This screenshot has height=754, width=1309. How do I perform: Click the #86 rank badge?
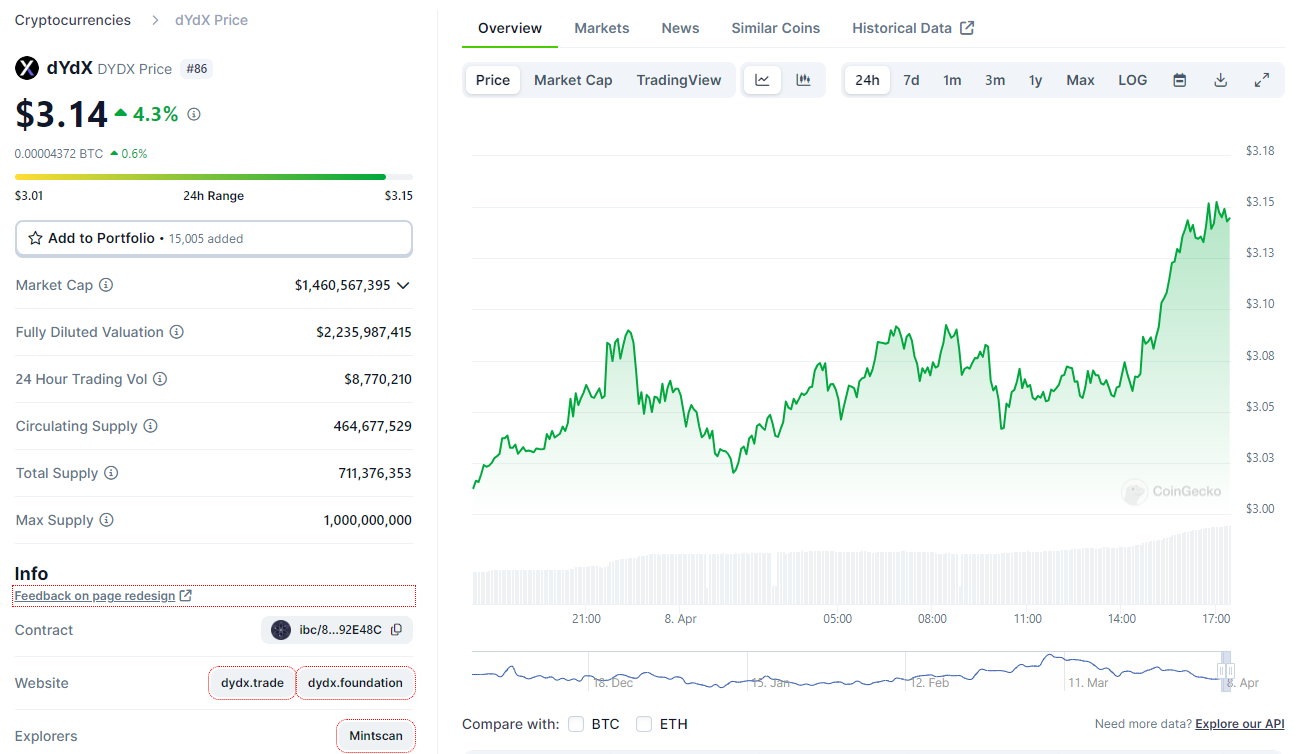[x=195, y=69]
